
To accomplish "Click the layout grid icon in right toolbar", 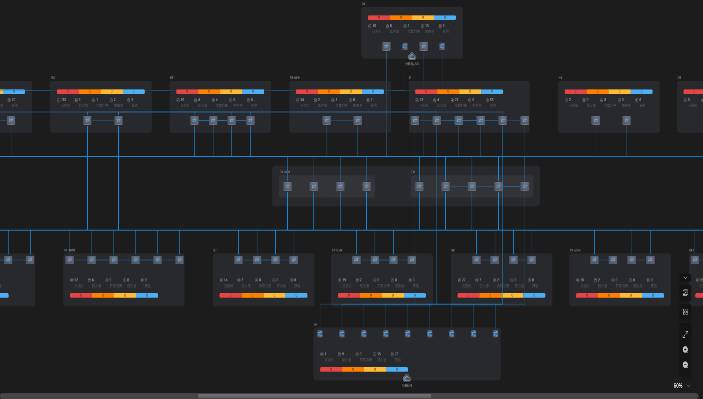I will 685,312.
